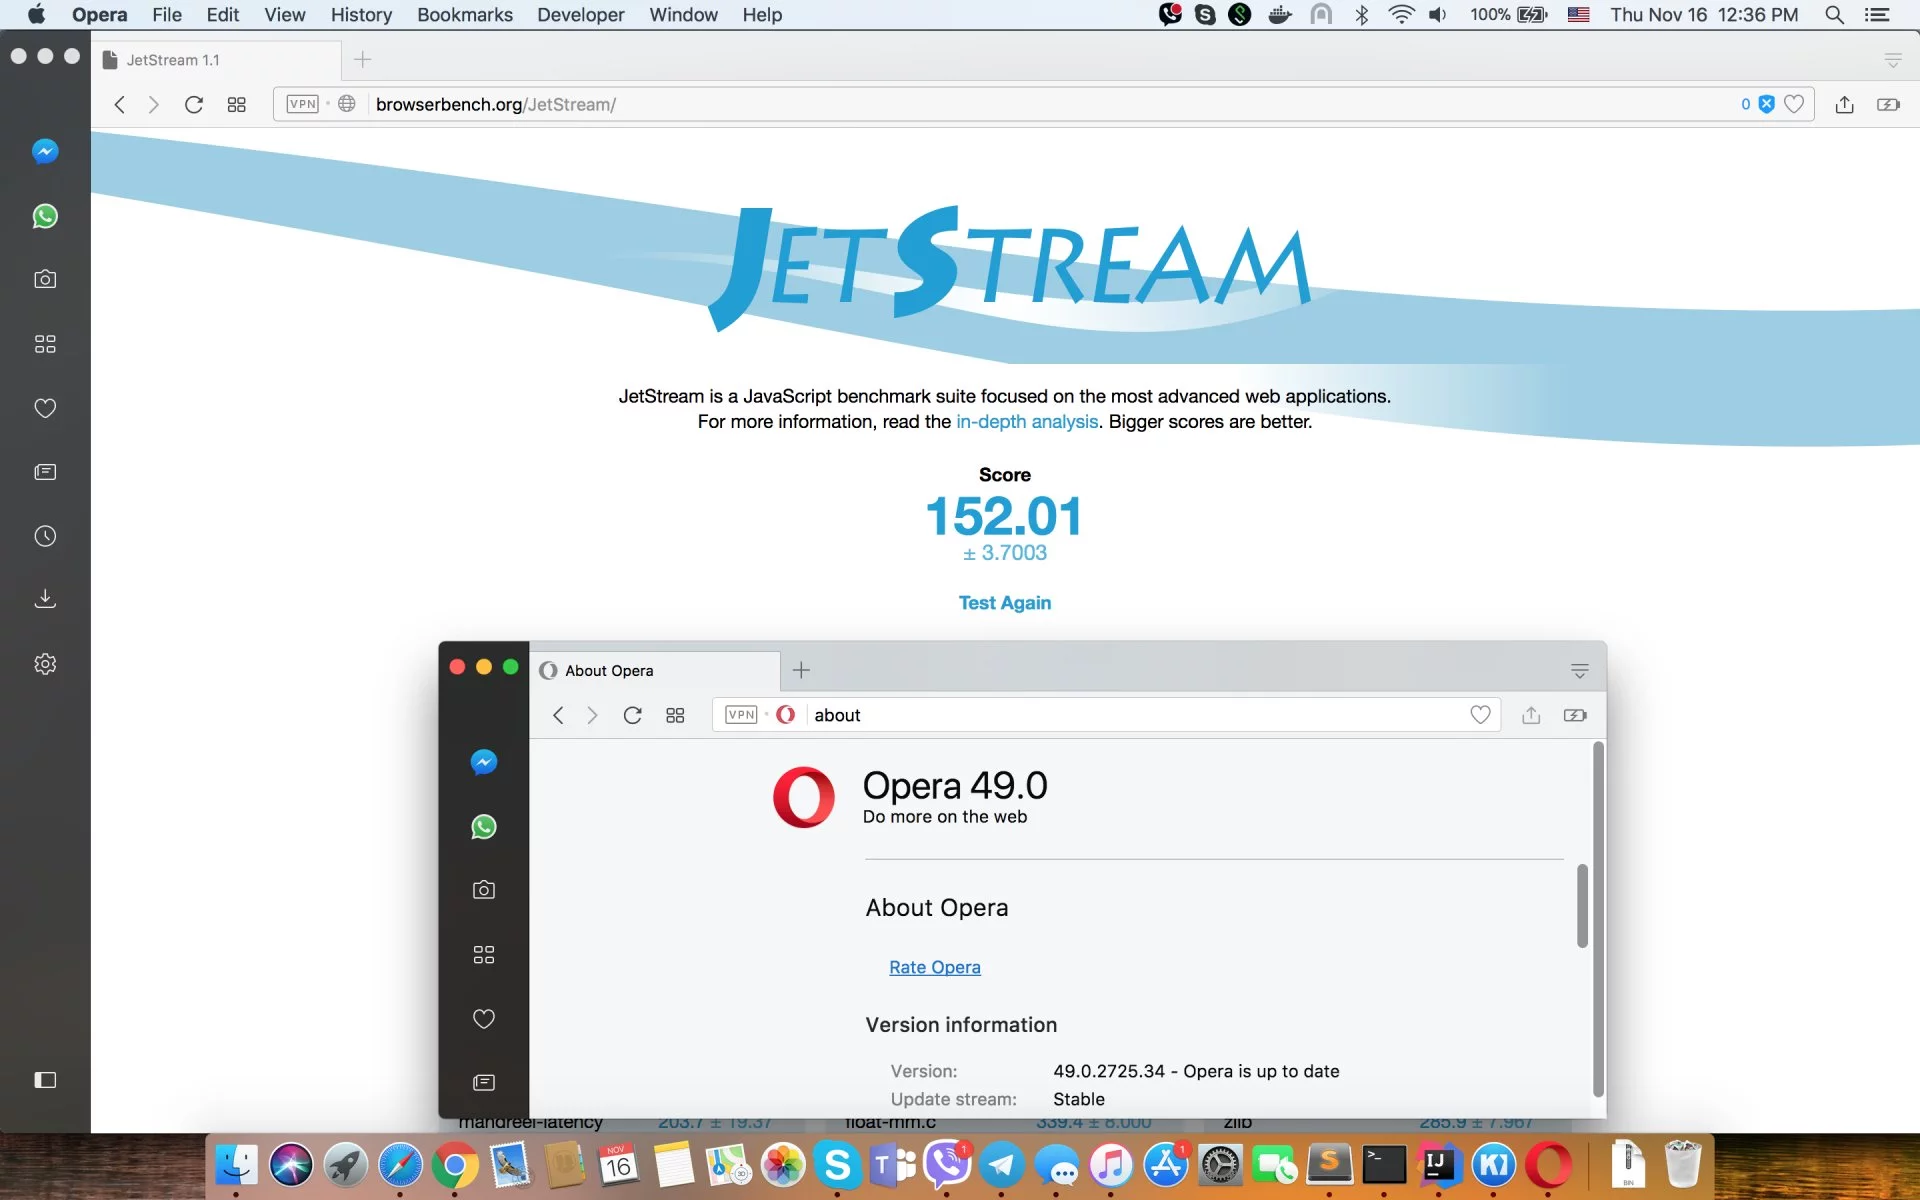Open Speed Dial from JetStream toolbar
This screenshot has width=1920, height=1200.
pos(236,104)
